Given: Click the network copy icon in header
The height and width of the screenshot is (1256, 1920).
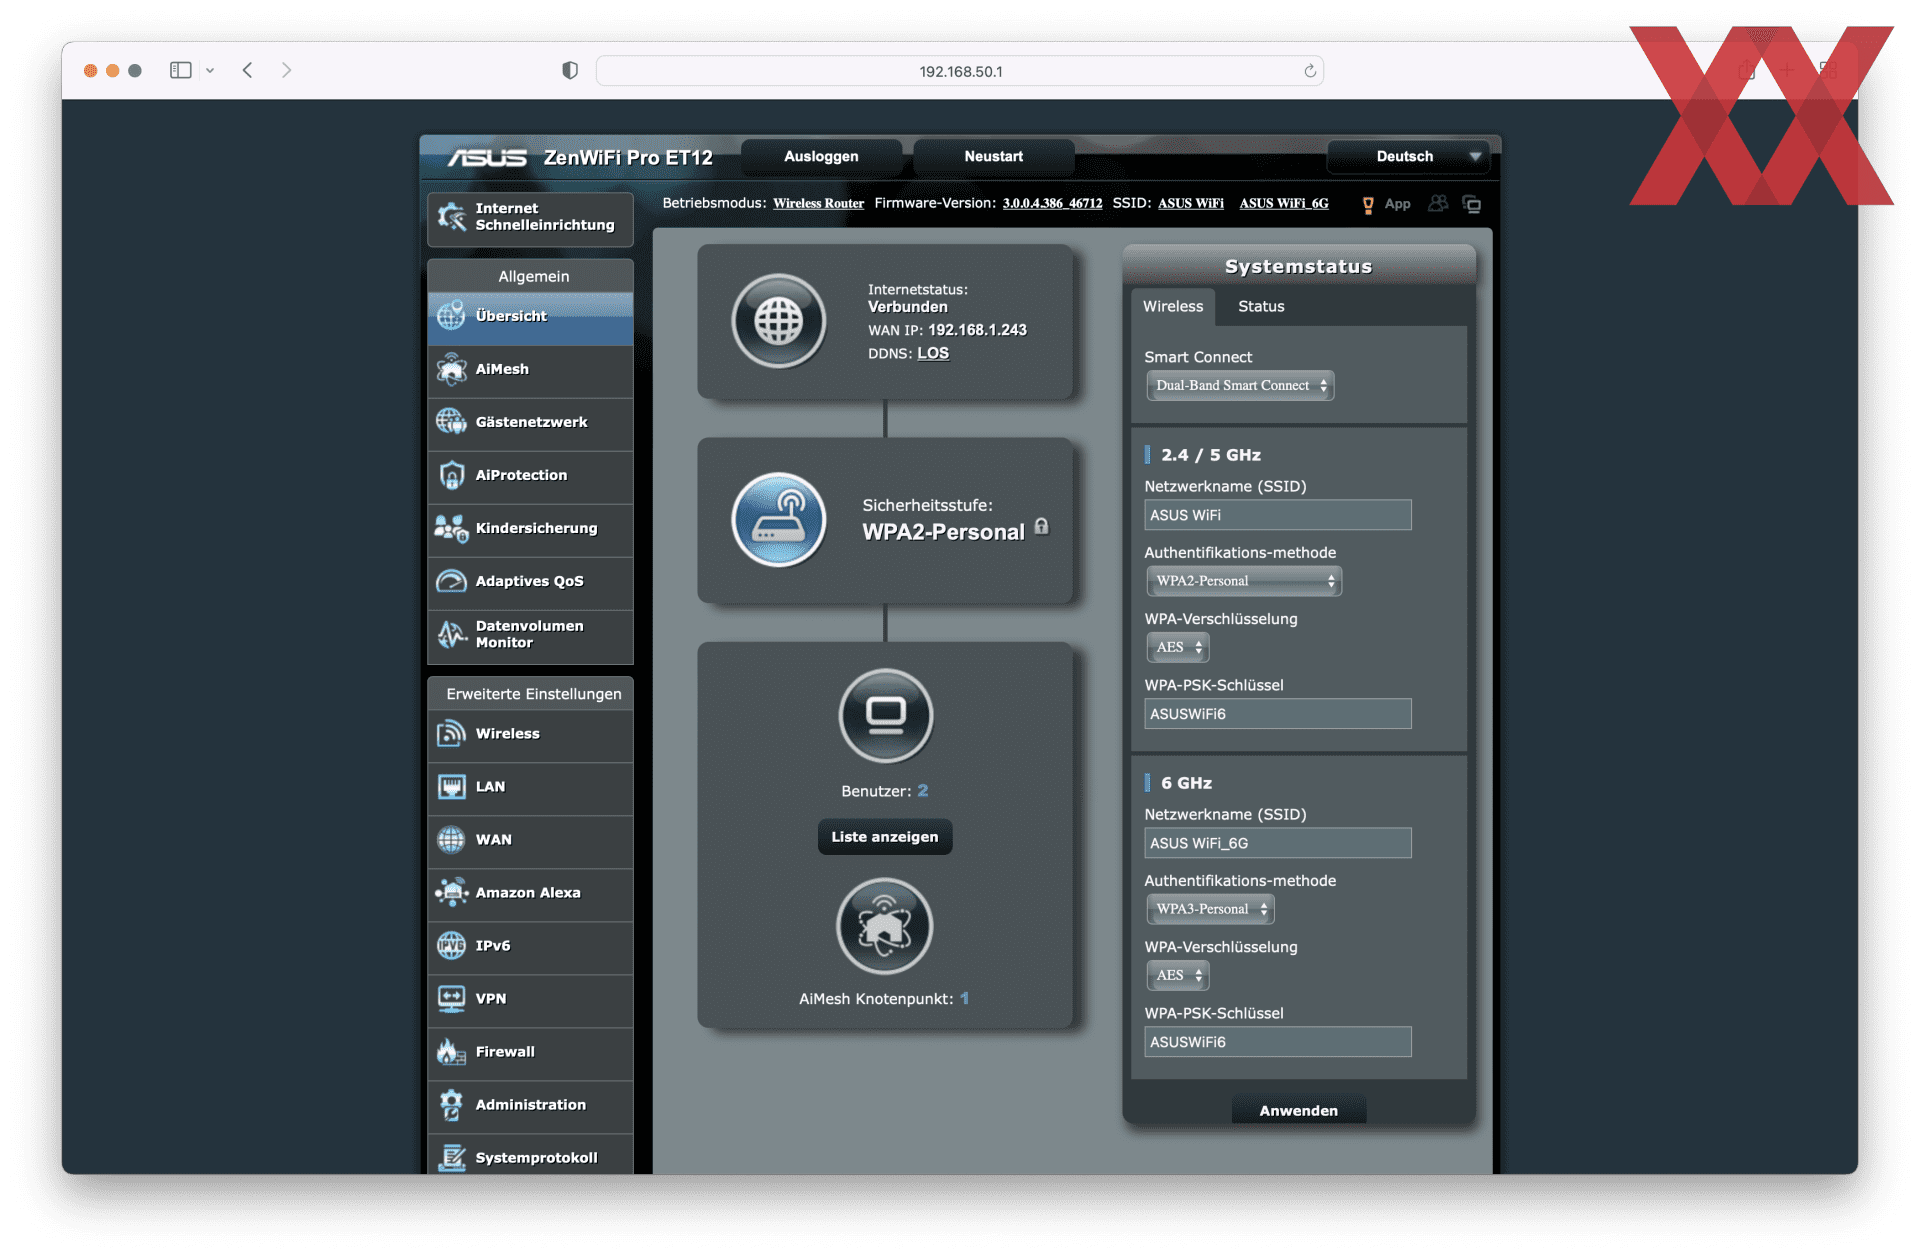Looking at the screenshot, I should point(1472,204).
